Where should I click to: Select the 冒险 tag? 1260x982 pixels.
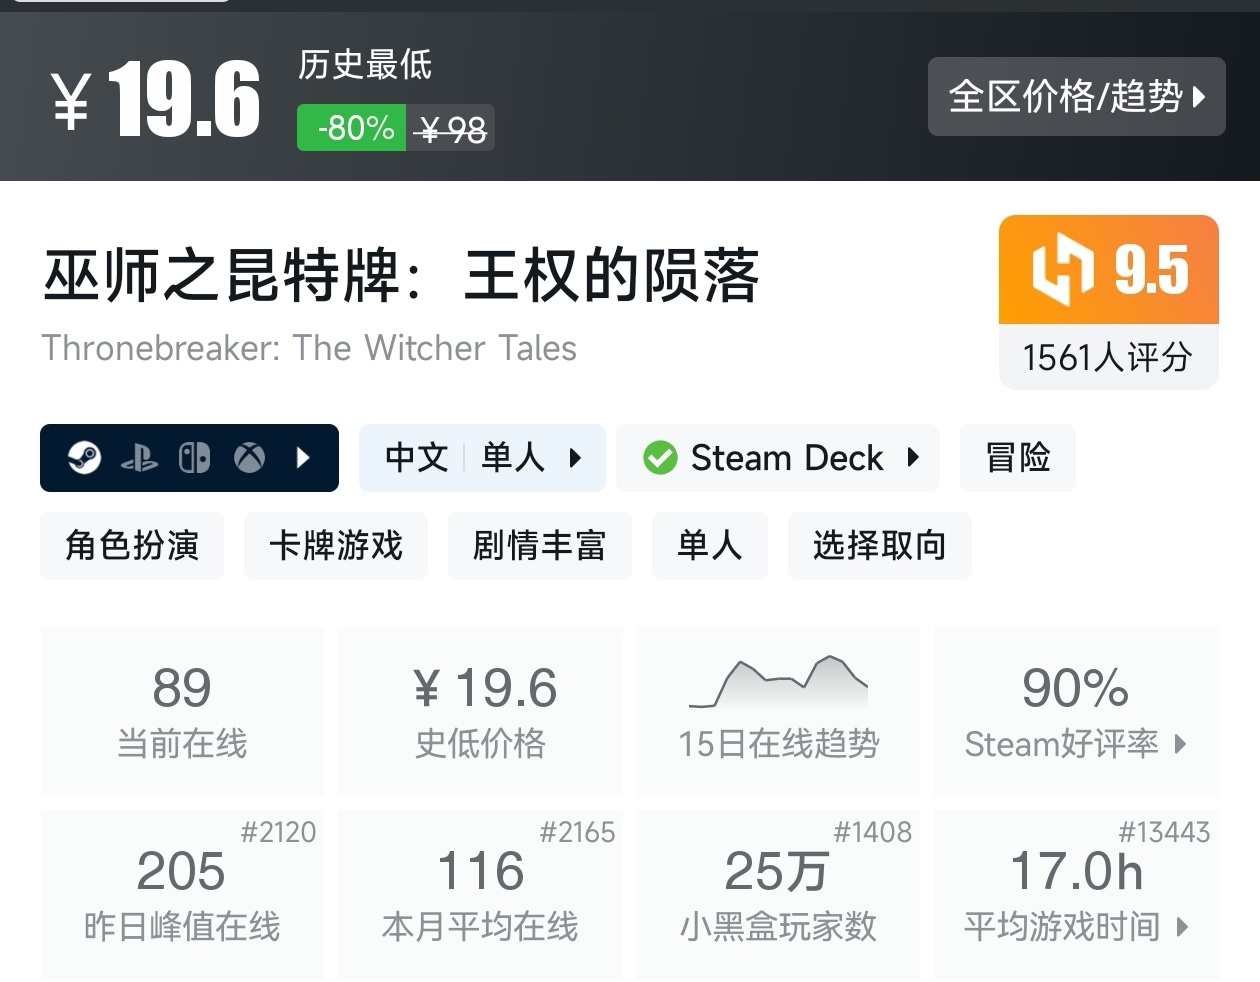(1018, 458)
